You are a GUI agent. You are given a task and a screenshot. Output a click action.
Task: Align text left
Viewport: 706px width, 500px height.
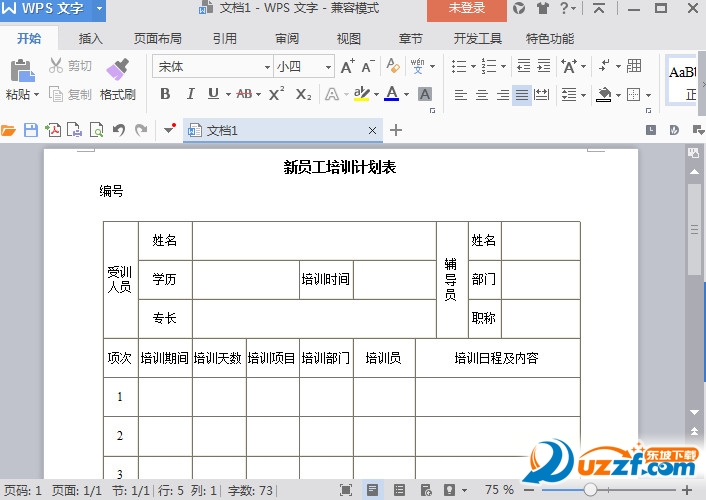[461, 95]
